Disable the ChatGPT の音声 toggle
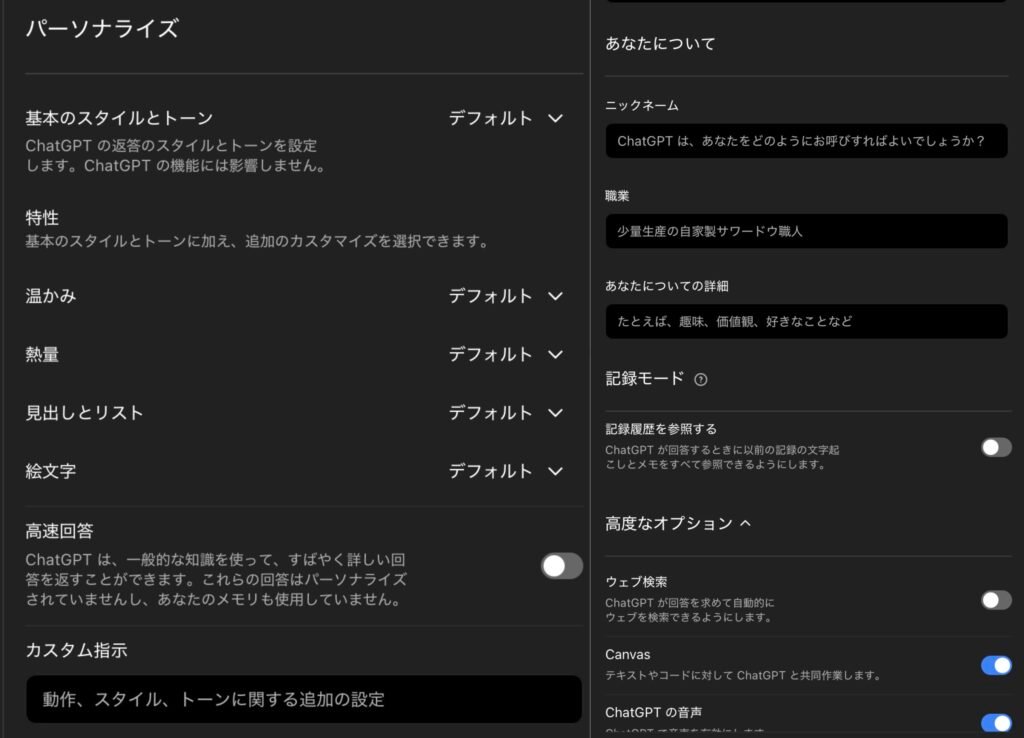This screenshot has width=1024, height=738. [996, 723]
